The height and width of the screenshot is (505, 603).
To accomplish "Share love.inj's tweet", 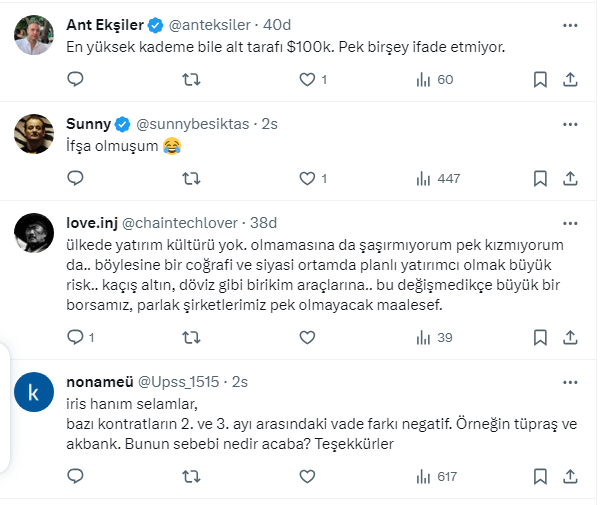I will coord(570,337).
